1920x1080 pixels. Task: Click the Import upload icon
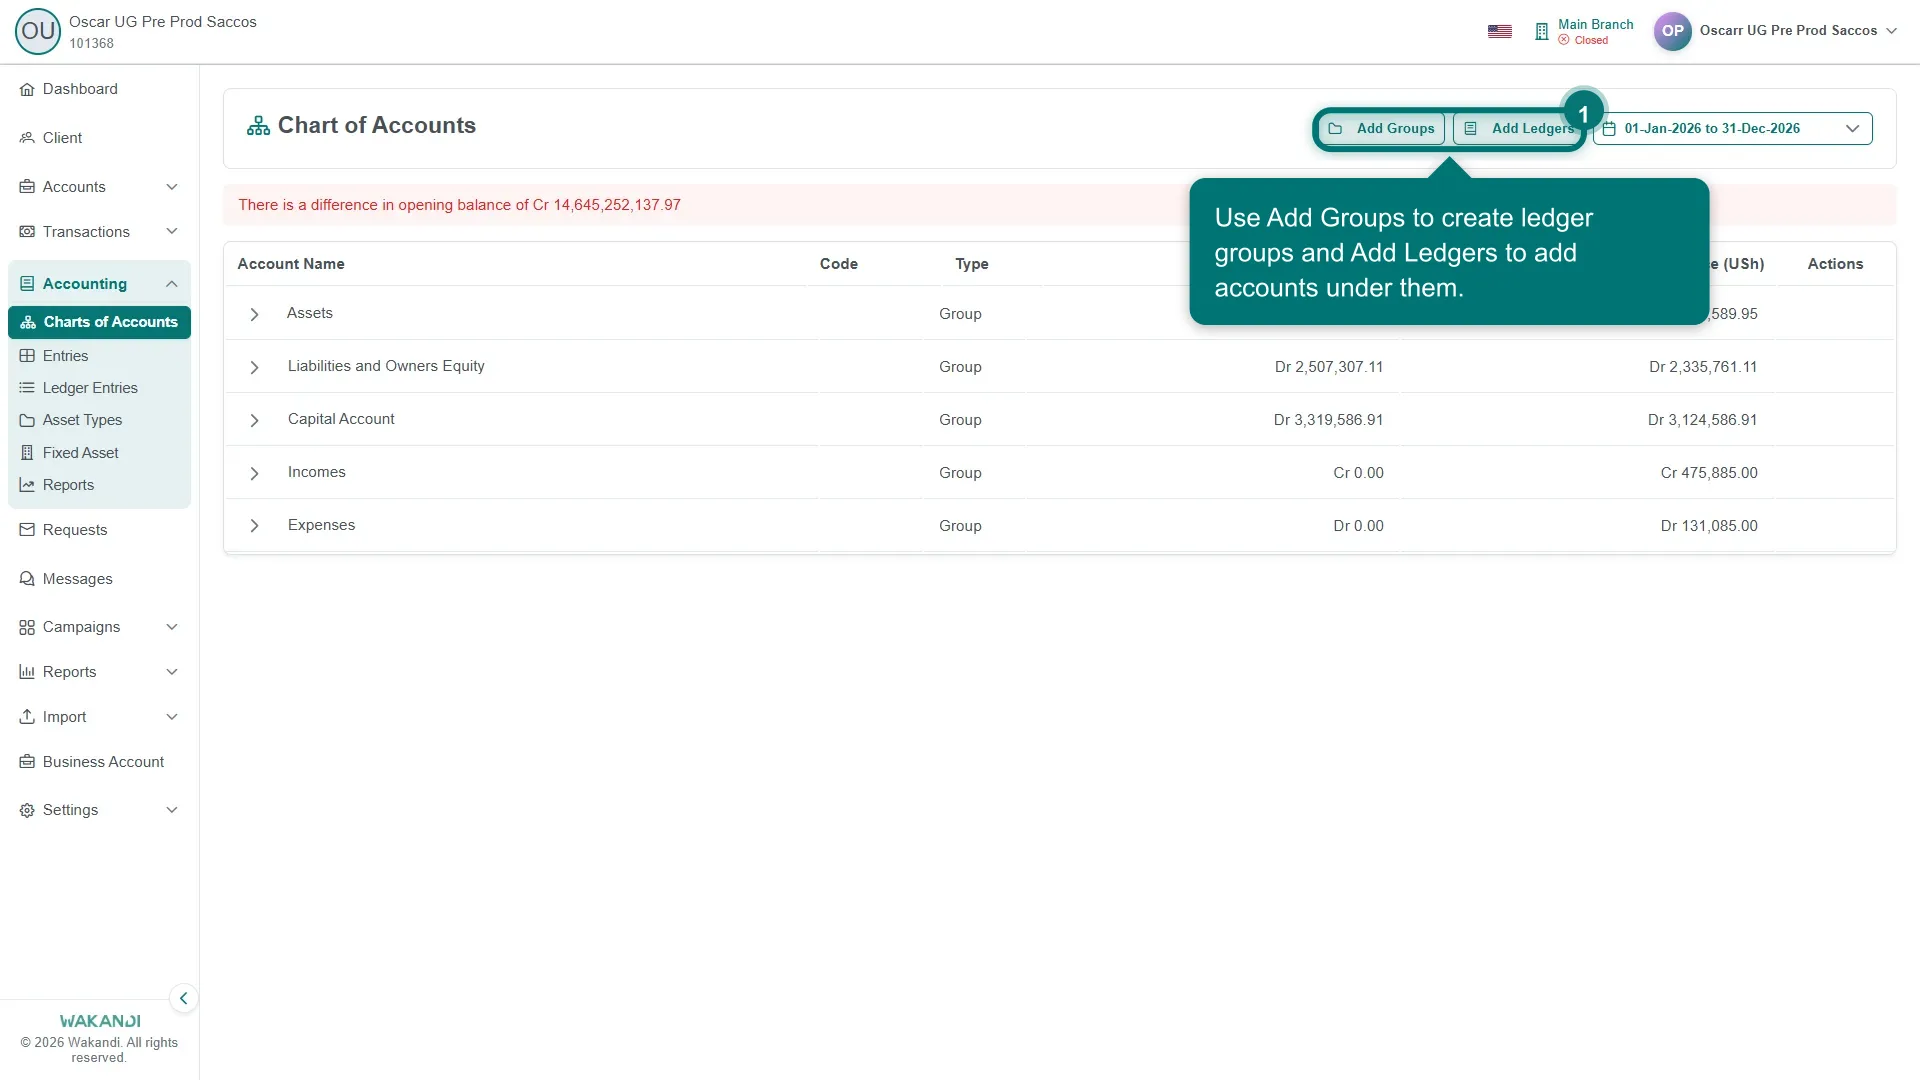point(27,717)
